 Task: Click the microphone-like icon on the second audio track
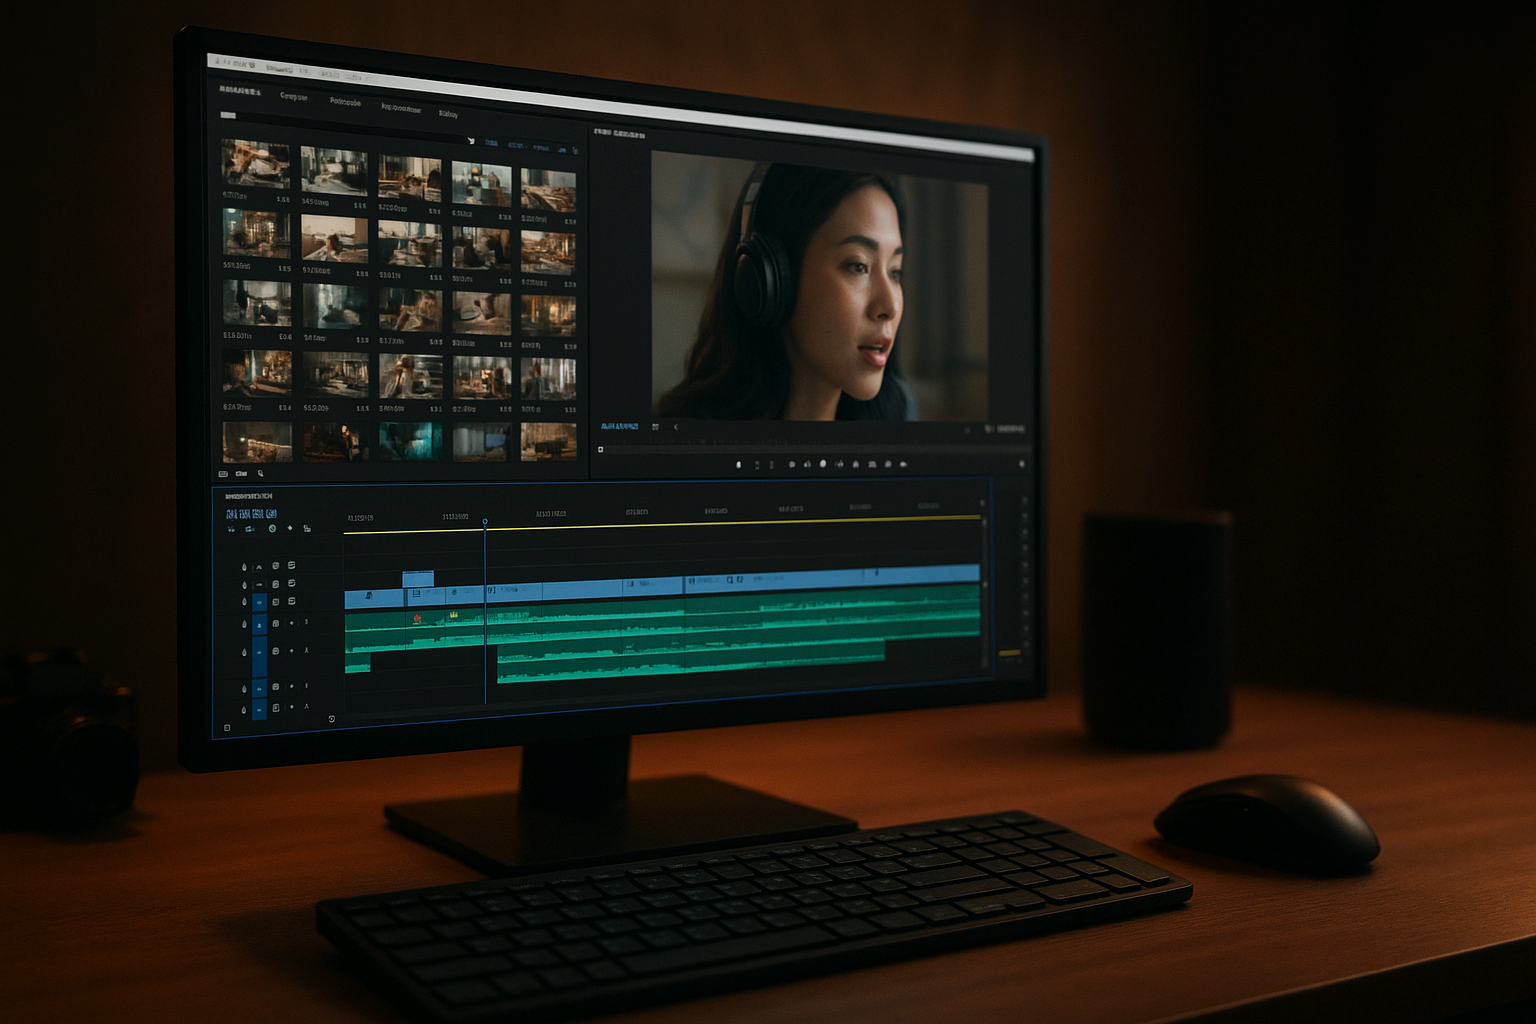(x=306, y=650)
